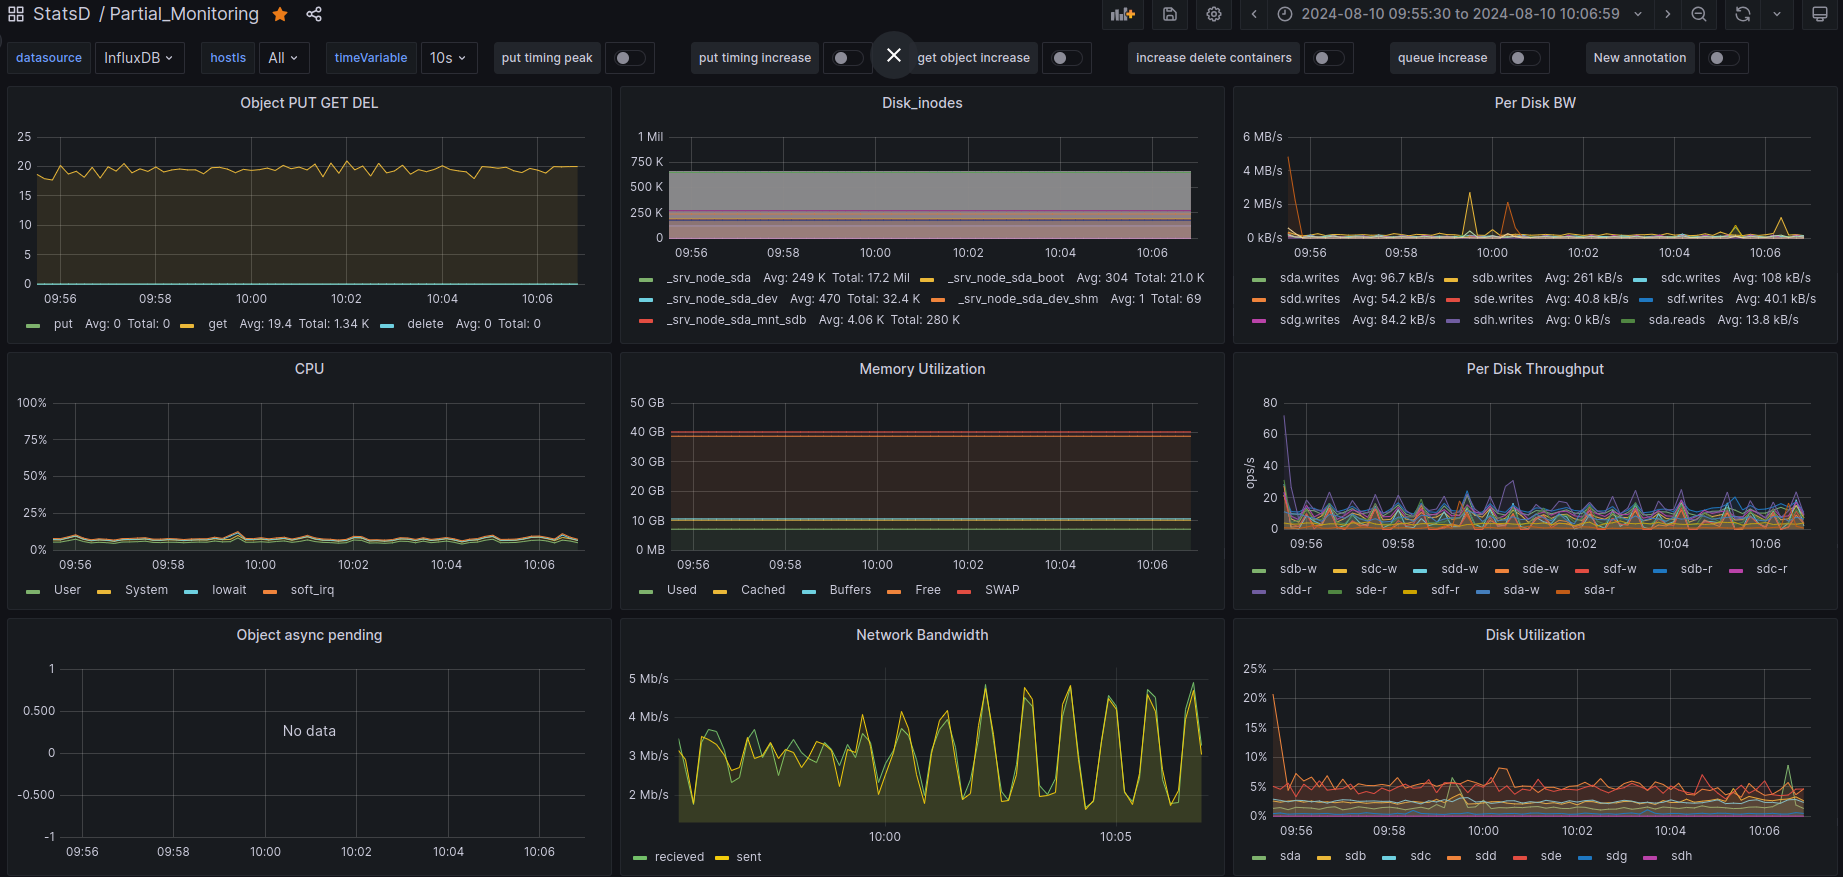The image size is (1843, 877).
Task: Open the Network Bandwidth panel title menu
Action: pyautogui.click(x=921, y=635)
